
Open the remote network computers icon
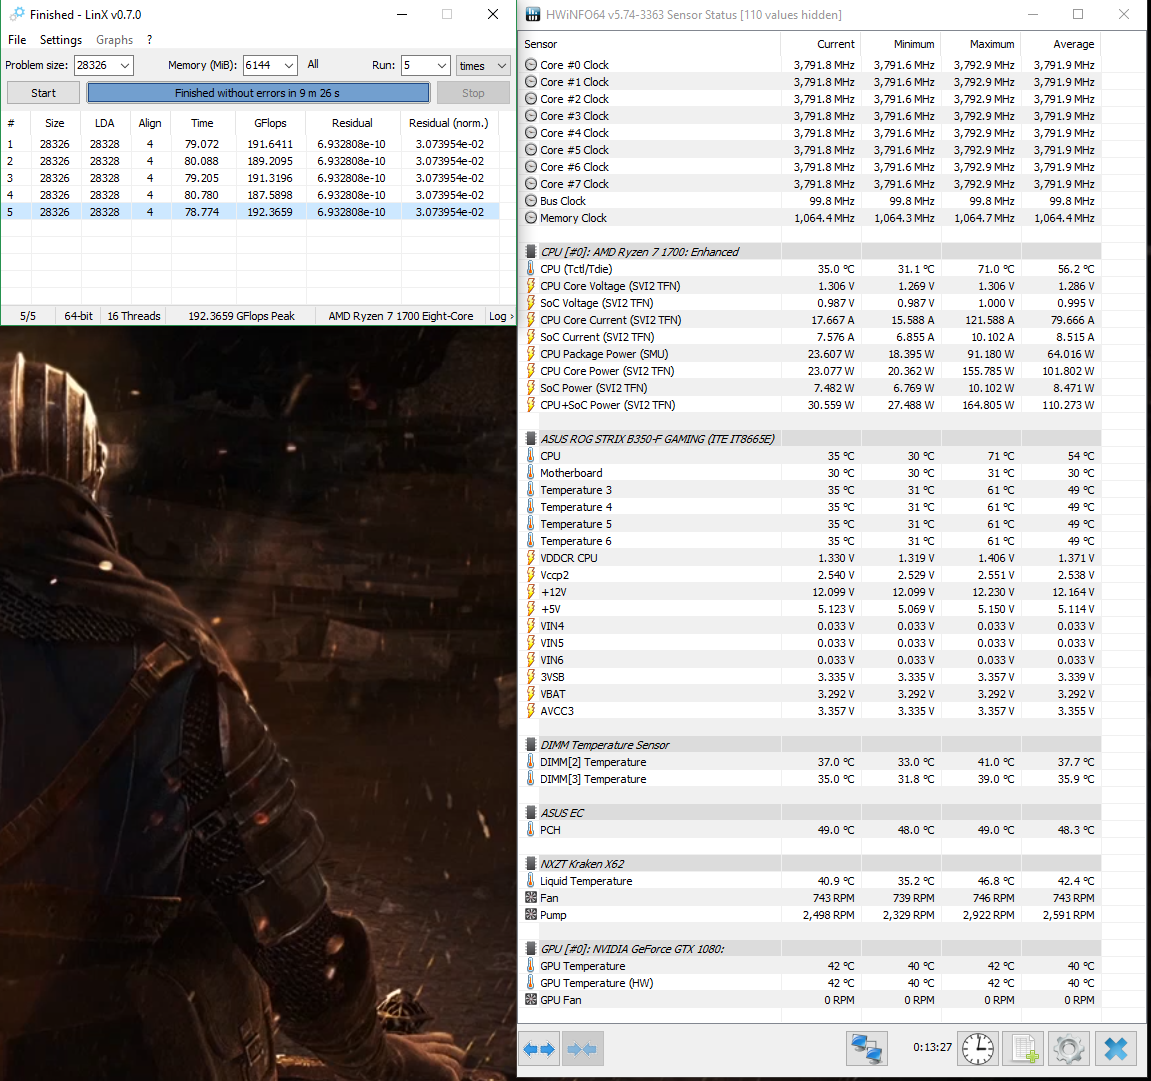click(x=866, y=1049)
